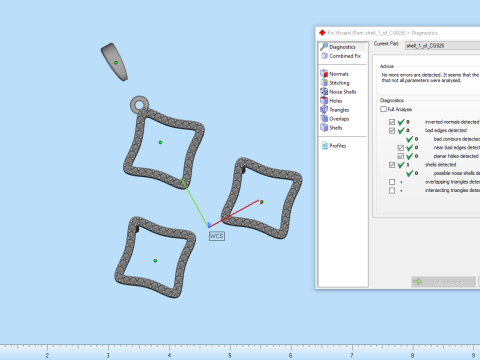Select the small wedge-shaped part
The image size is (480, 360).
click(114, 62)
